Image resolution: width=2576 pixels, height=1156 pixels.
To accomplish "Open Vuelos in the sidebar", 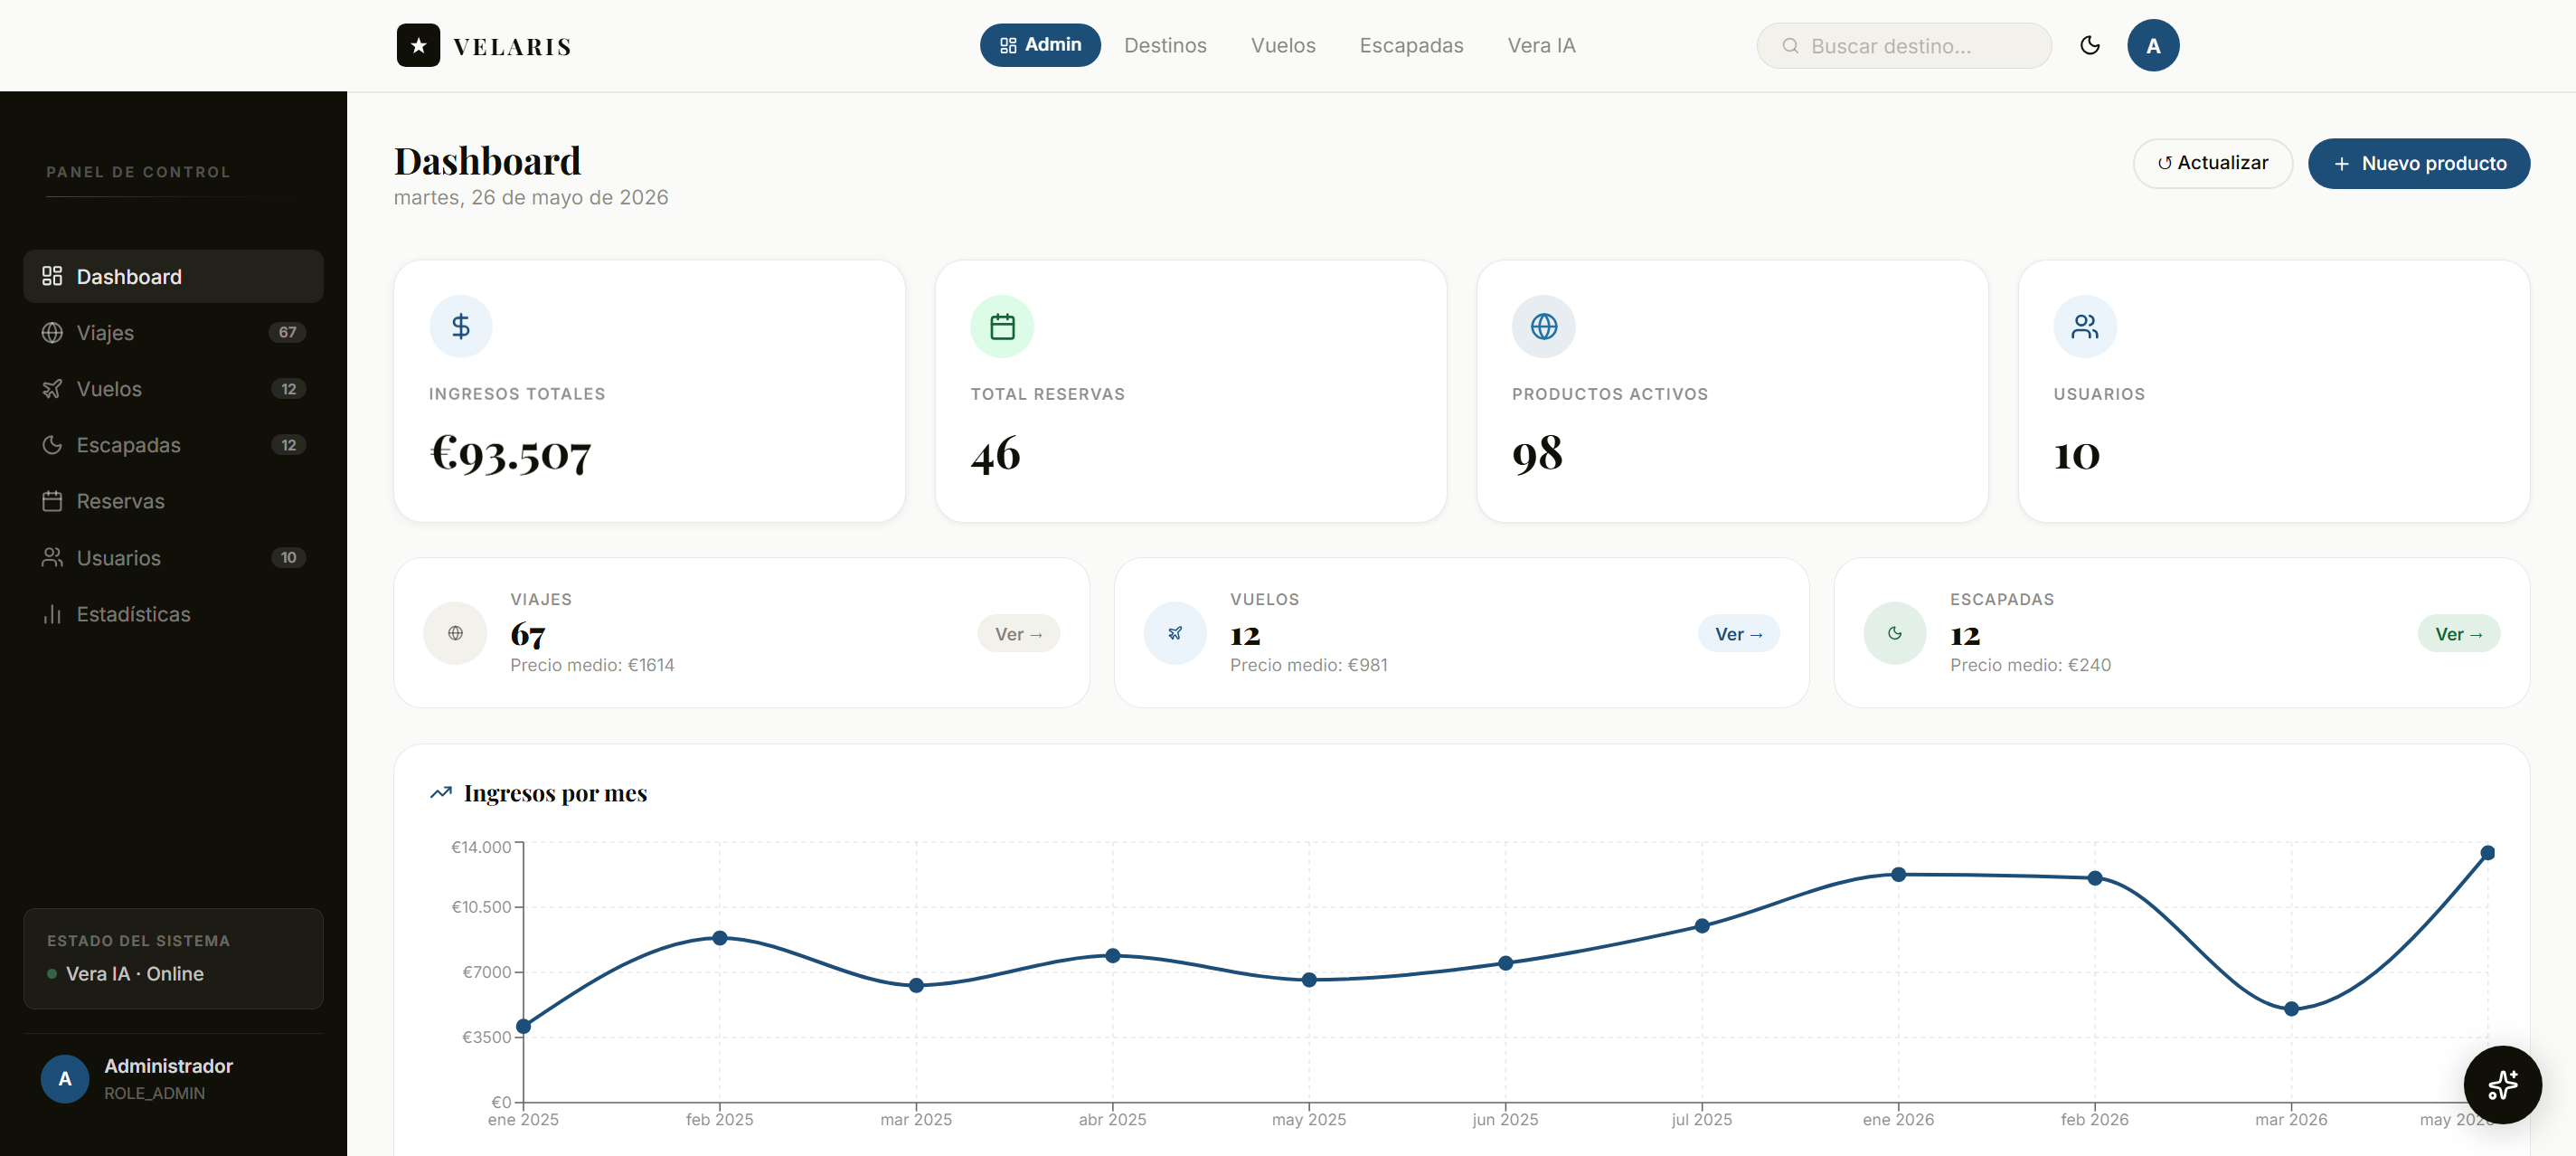I will (x=173, y=389).
